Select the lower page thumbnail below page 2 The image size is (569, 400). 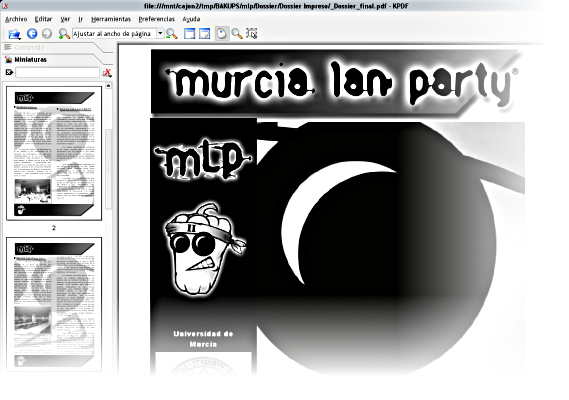point(54,303)
